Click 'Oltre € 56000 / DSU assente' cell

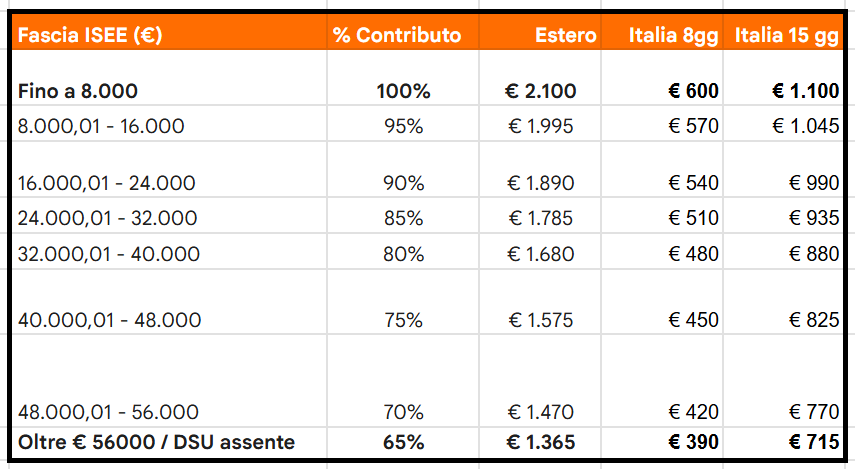pyautogui.click(x=157, y=441)
